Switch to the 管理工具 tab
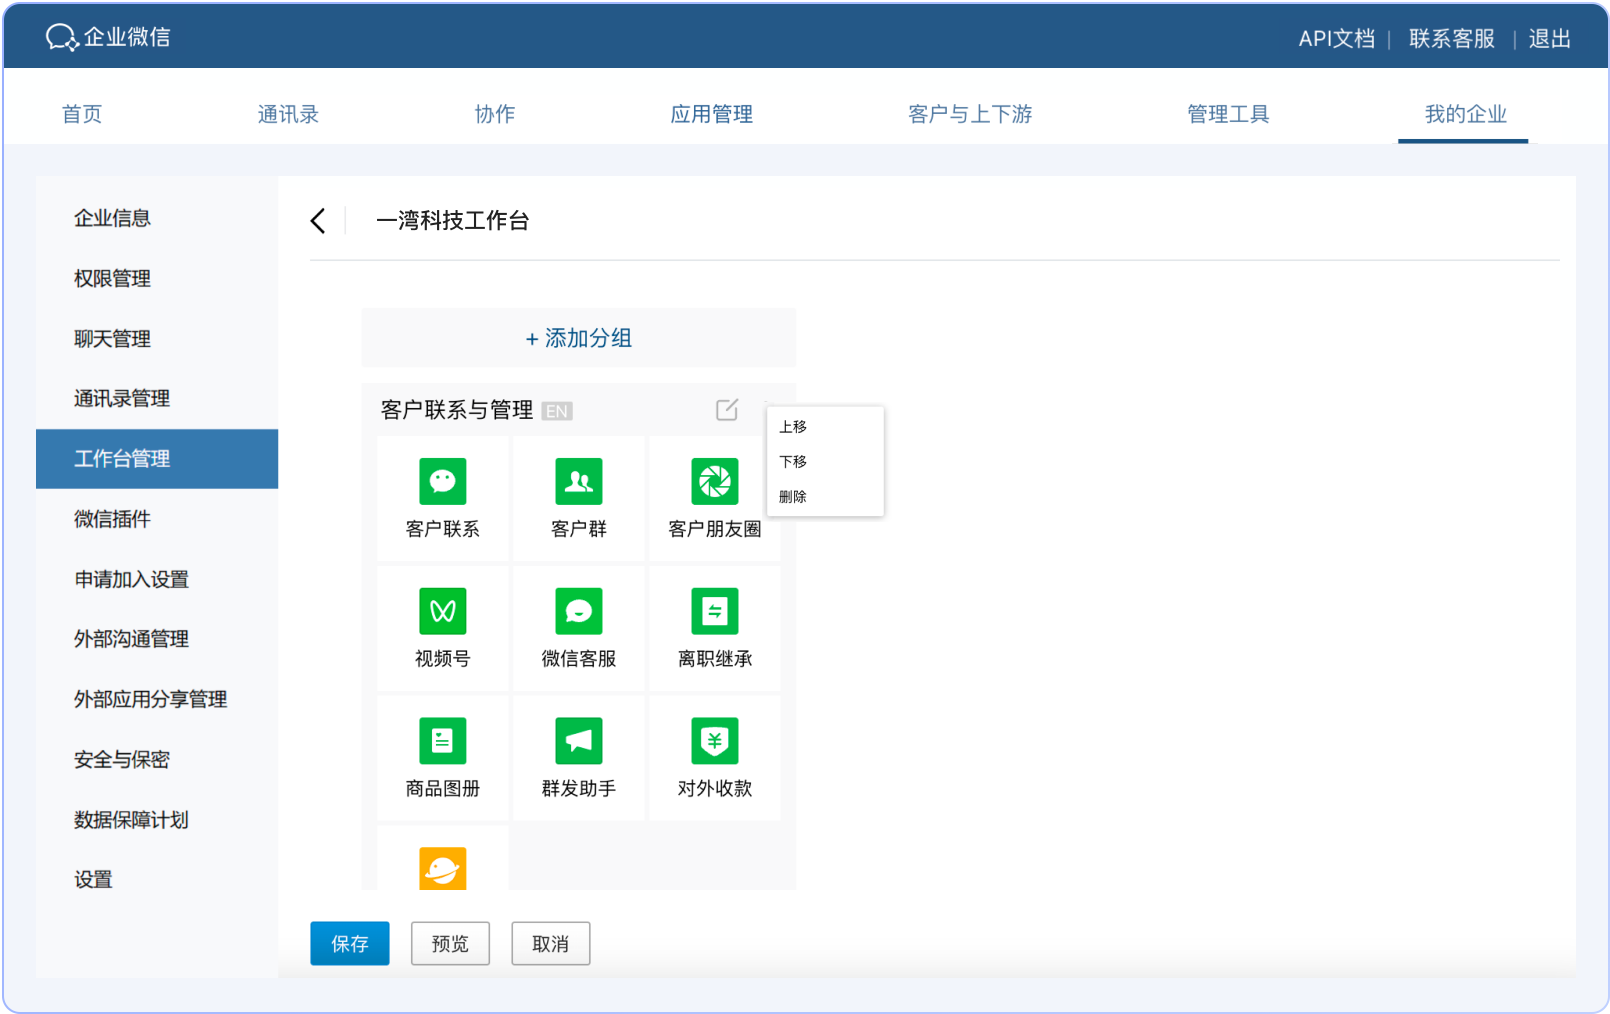Viewport: 1610px width, 1014px height. (1228, 114)
